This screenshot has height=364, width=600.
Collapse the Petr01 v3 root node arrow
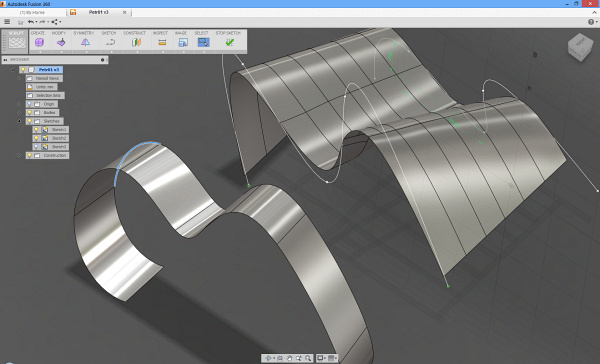(x=13, y=70)
